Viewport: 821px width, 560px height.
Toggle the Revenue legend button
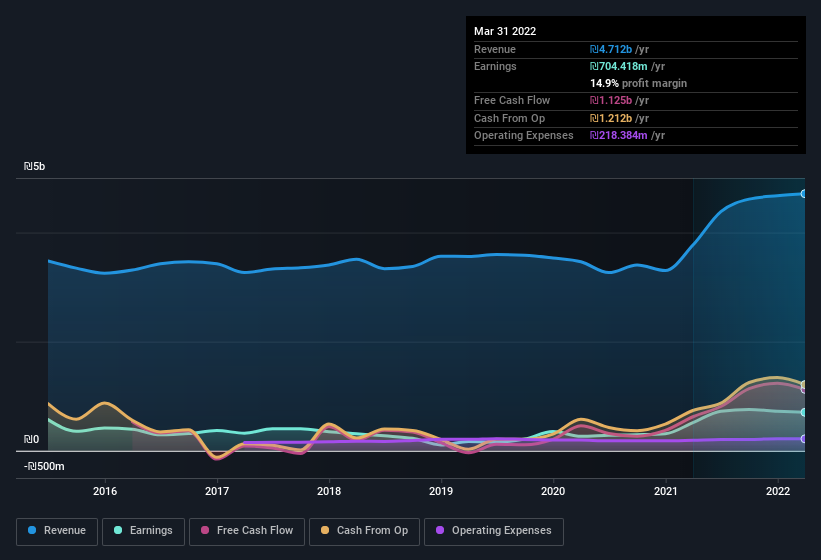[x=57, y=531]
